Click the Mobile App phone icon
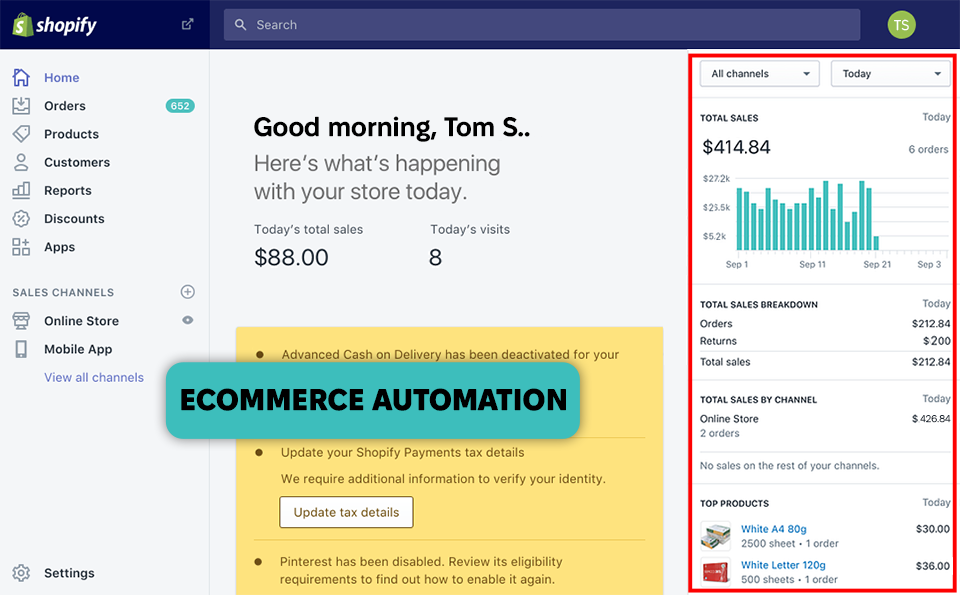 [x=21, y=349]
